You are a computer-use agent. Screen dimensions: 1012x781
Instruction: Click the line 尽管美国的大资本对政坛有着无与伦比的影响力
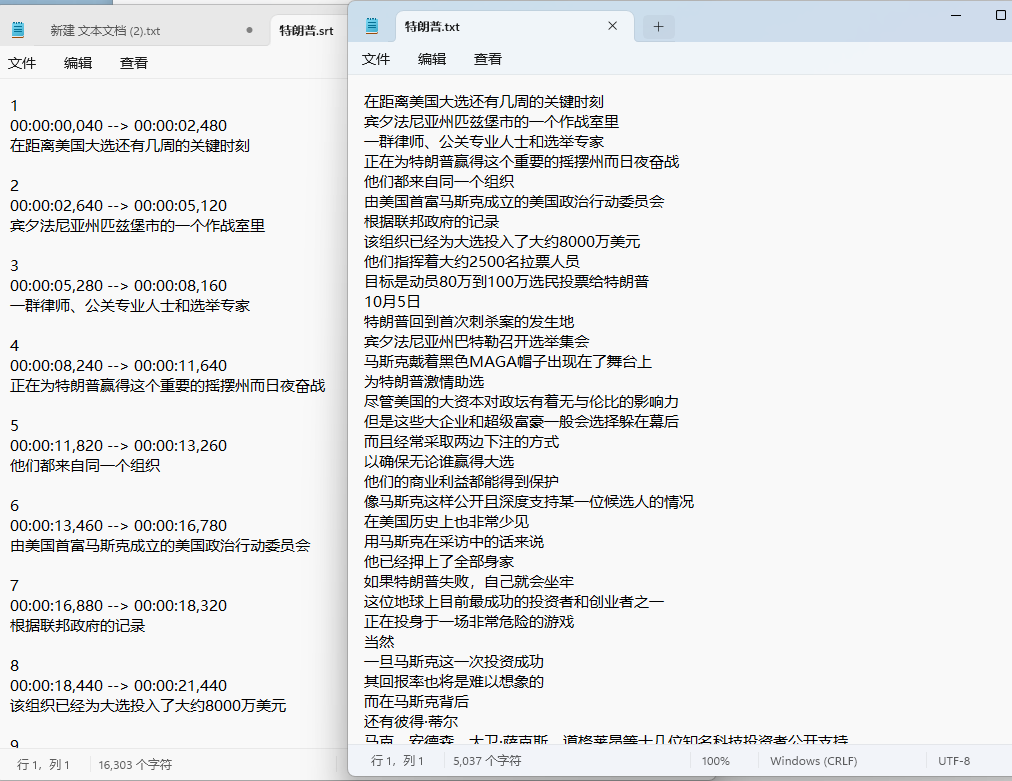tap(521, 402)
